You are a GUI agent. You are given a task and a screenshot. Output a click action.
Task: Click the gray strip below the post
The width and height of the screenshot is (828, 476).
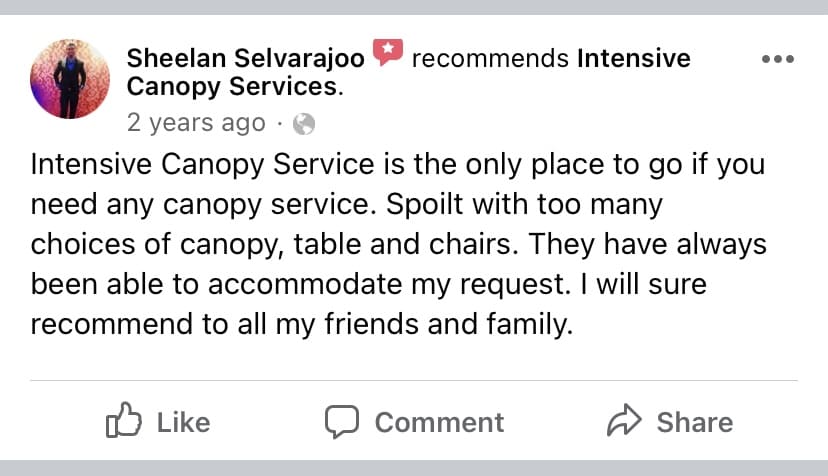coord(414,468)
